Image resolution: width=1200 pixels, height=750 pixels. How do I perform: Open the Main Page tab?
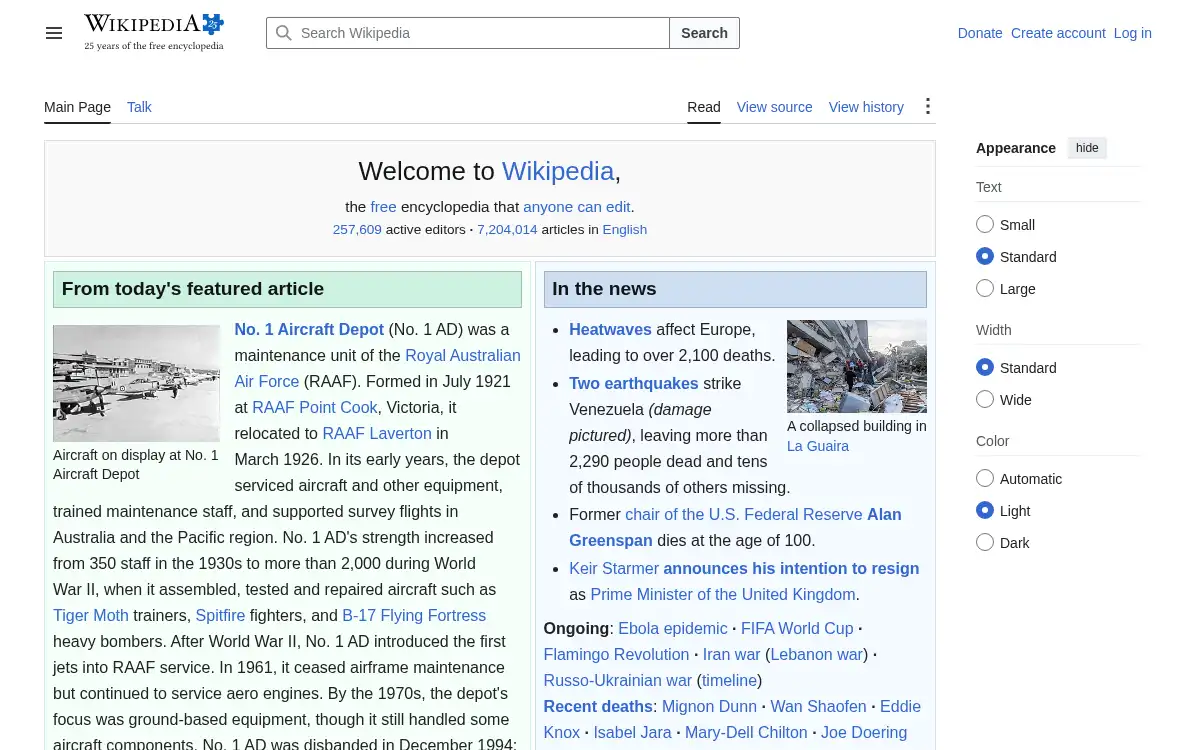[x=77, y=107]
